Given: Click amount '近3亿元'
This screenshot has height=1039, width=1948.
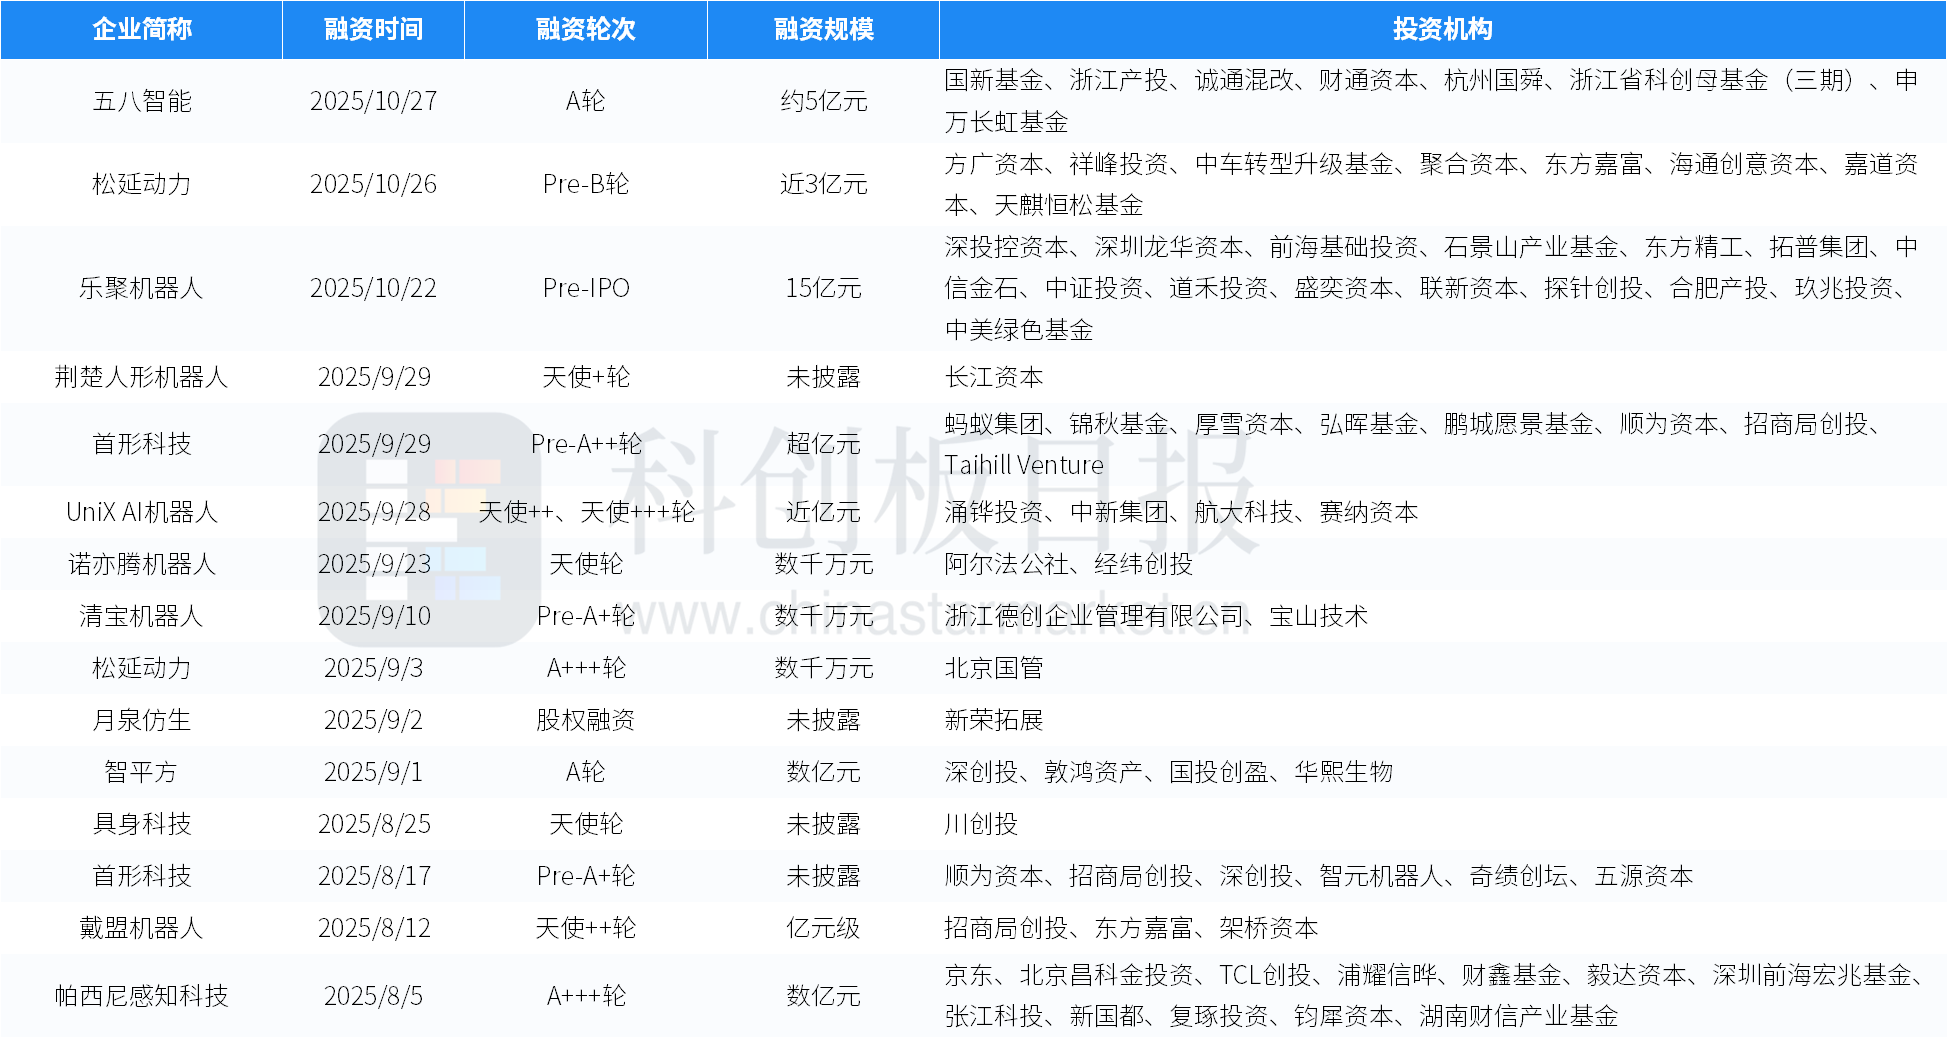Looking at the screenshot, I should pyautogui.click(x=824, y=184).
